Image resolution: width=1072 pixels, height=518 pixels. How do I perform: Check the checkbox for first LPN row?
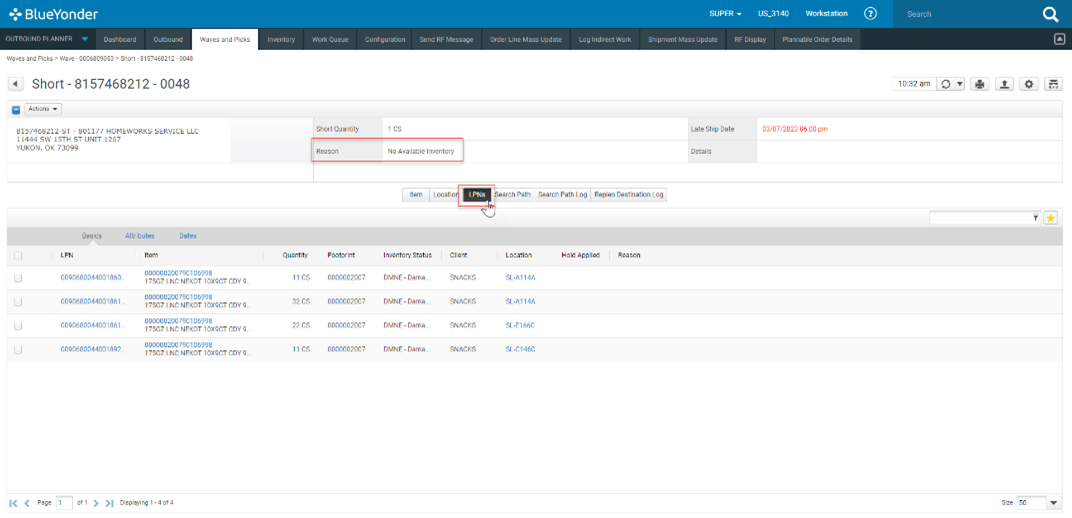tap(18, 277)
